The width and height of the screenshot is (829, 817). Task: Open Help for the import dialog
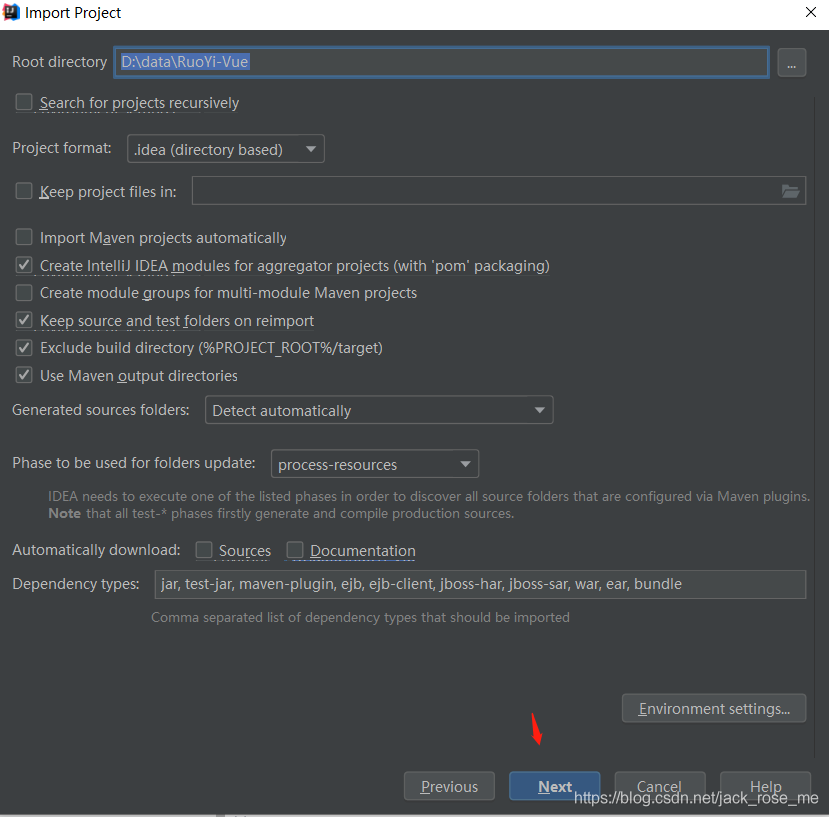(766, 786)
